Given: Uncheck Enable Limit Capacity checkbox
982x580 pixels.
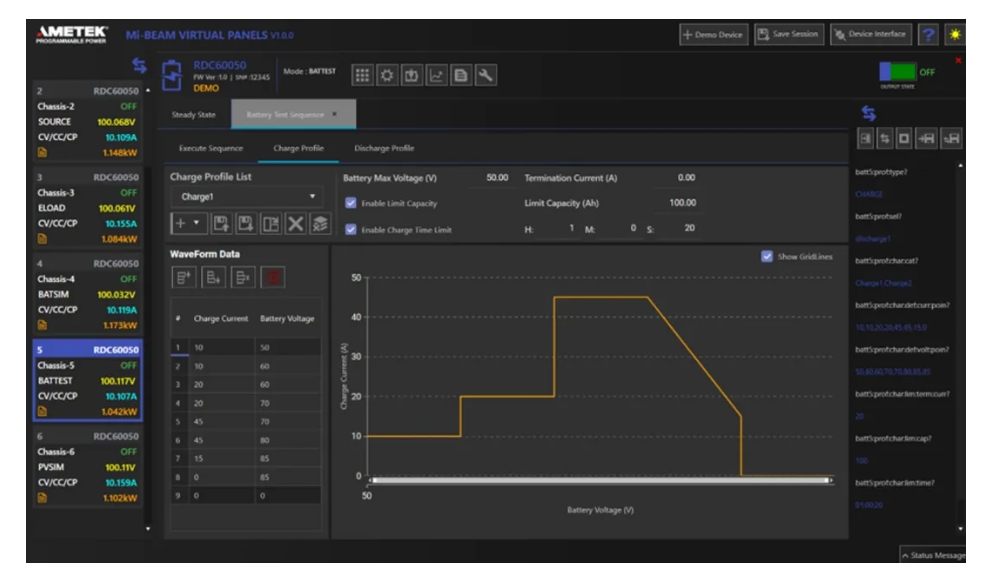Looking at the screenshot, I should 350,204.
